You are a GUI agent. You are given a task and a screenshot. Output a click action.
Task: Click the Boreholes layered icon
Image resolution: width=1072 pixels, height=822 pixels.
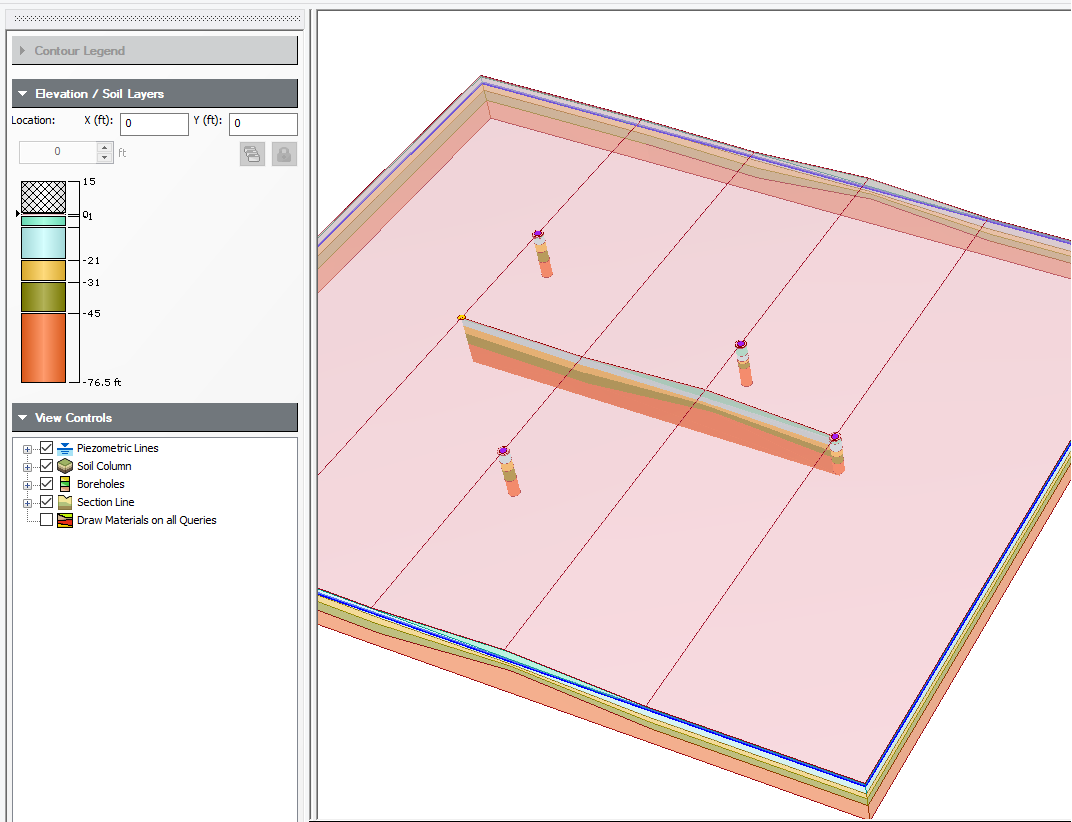tap(63, 484)
